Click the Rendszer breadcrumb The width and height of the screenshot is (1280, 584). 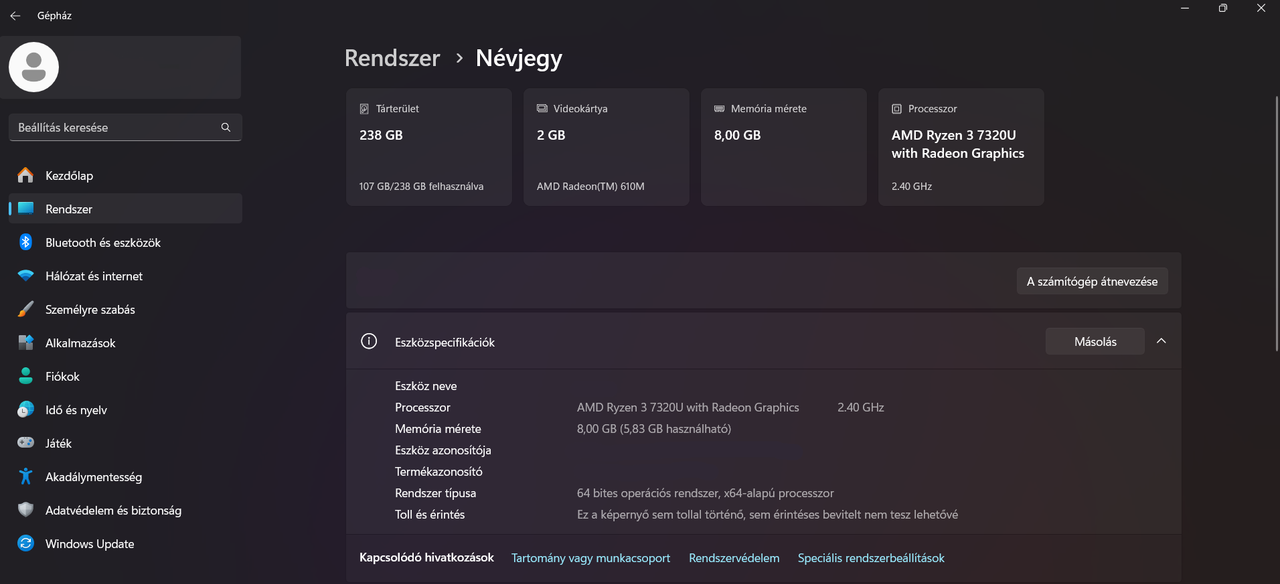[392, 58]
